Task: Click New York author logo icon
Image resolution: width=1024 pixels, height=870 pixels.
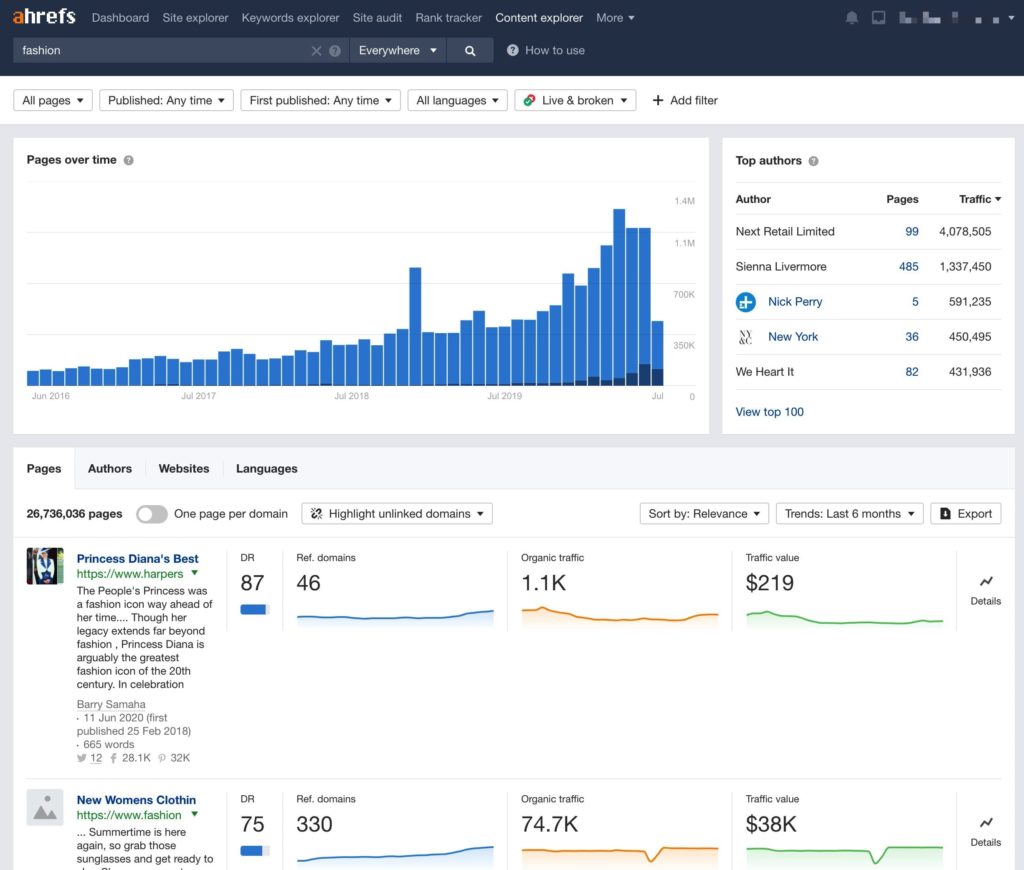Action: (745, 337)
